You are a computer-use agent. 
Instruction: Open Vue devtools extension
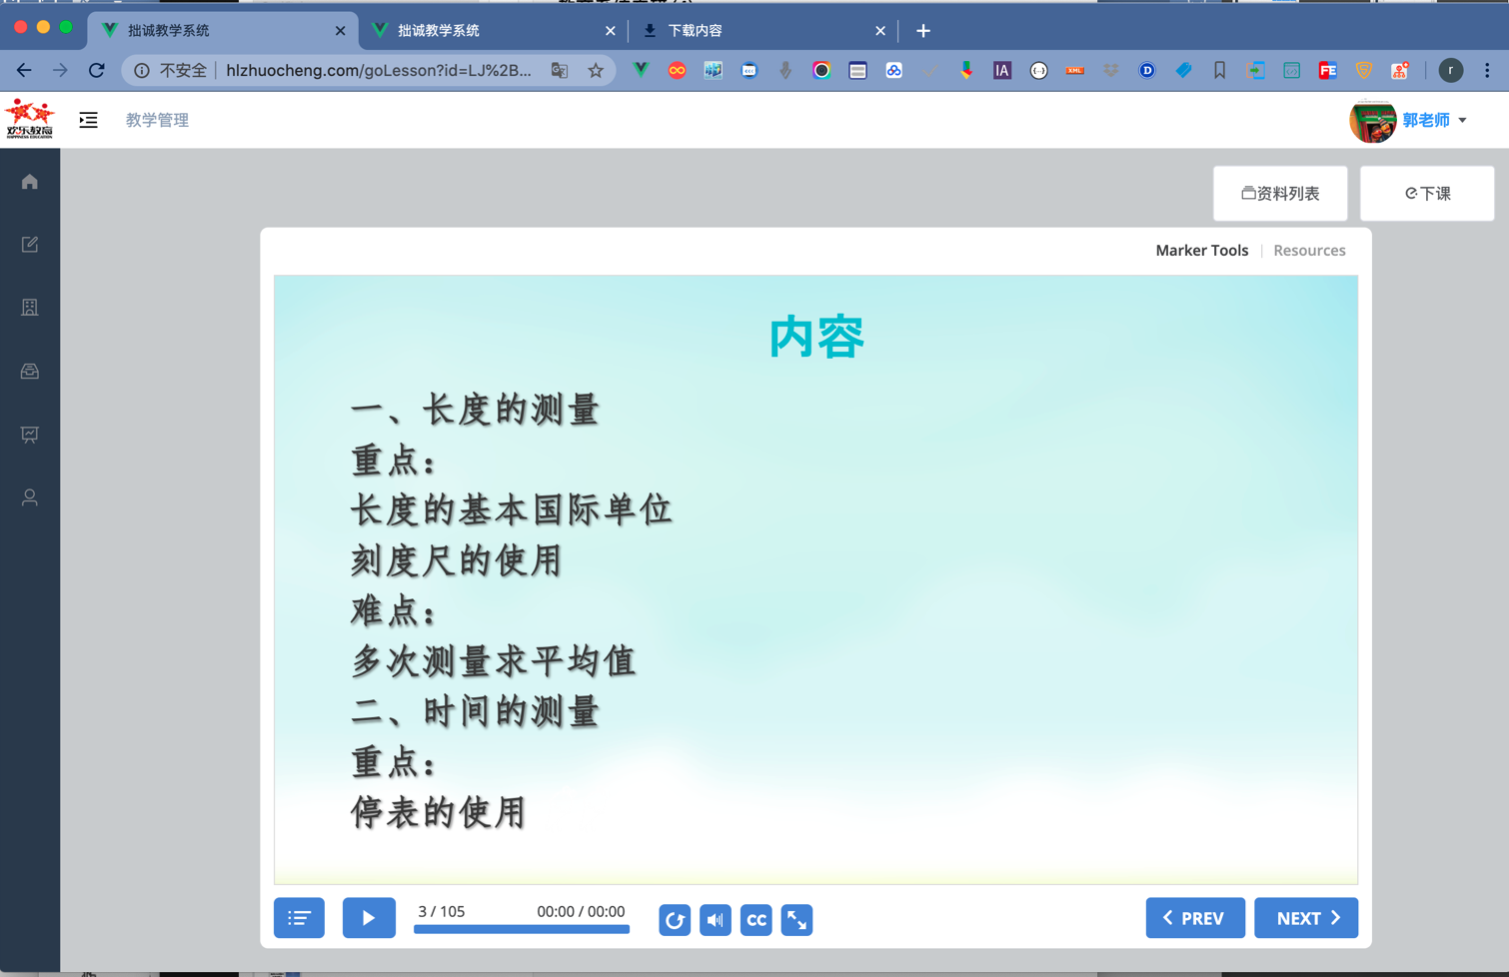coord(641,70)
